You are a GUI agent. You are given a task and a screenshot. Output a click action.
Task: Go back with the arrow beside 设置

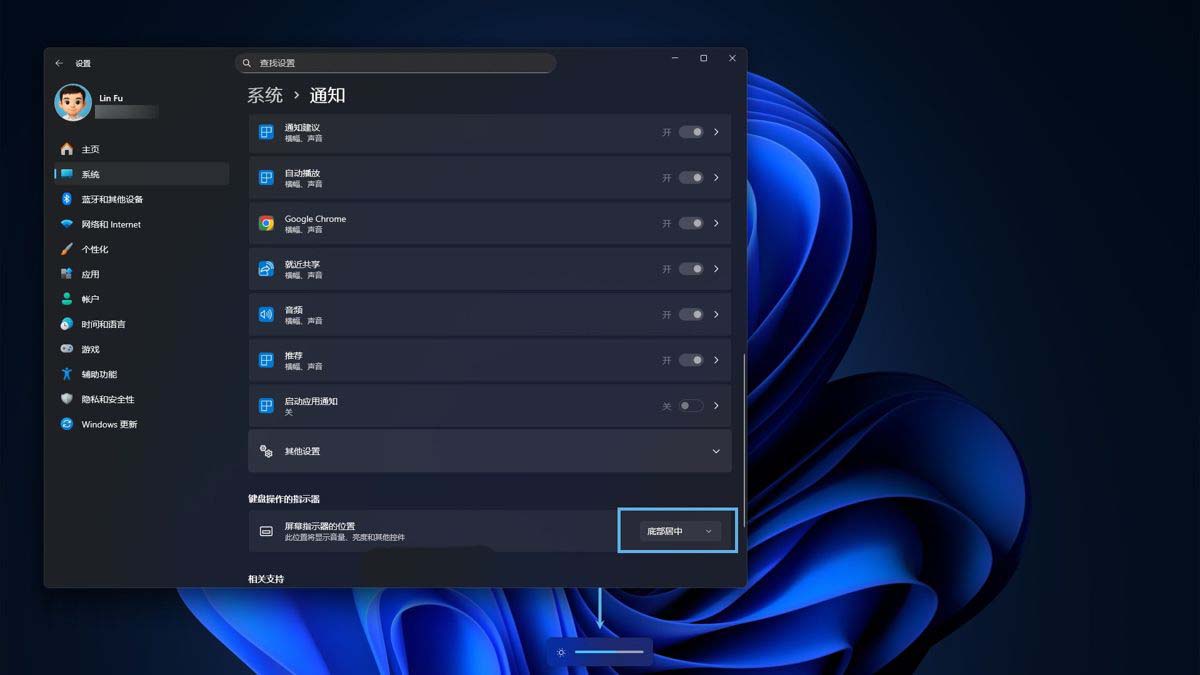[x=59, y=63]
